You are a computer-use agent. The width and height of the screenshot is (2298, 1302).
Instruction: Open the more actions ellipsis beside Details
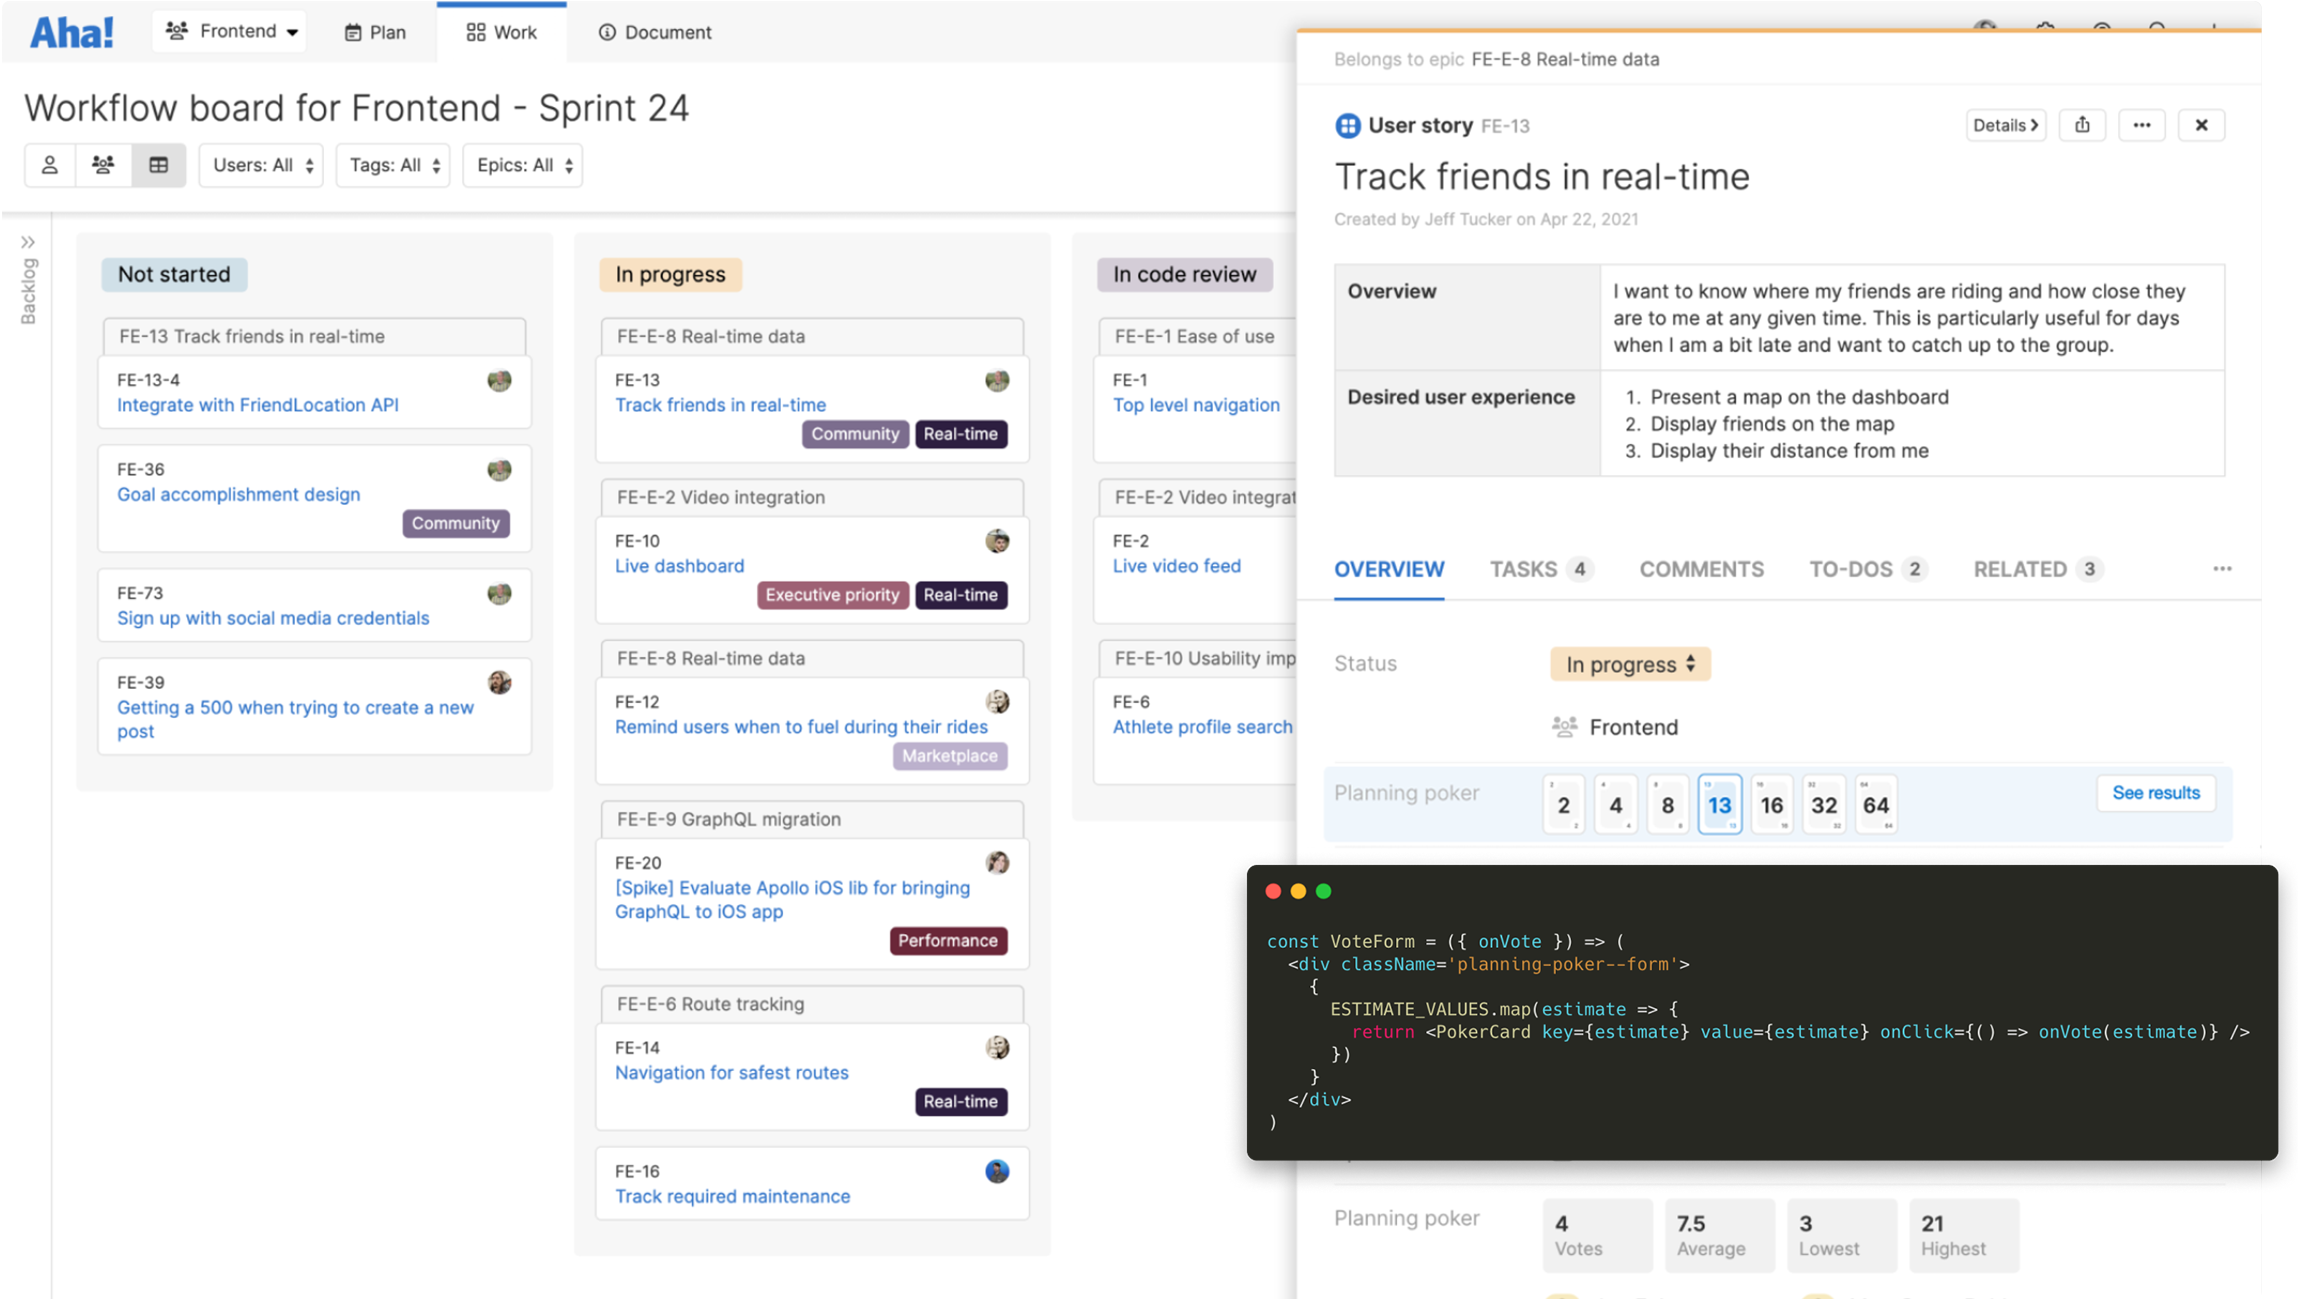(2142, 124)
